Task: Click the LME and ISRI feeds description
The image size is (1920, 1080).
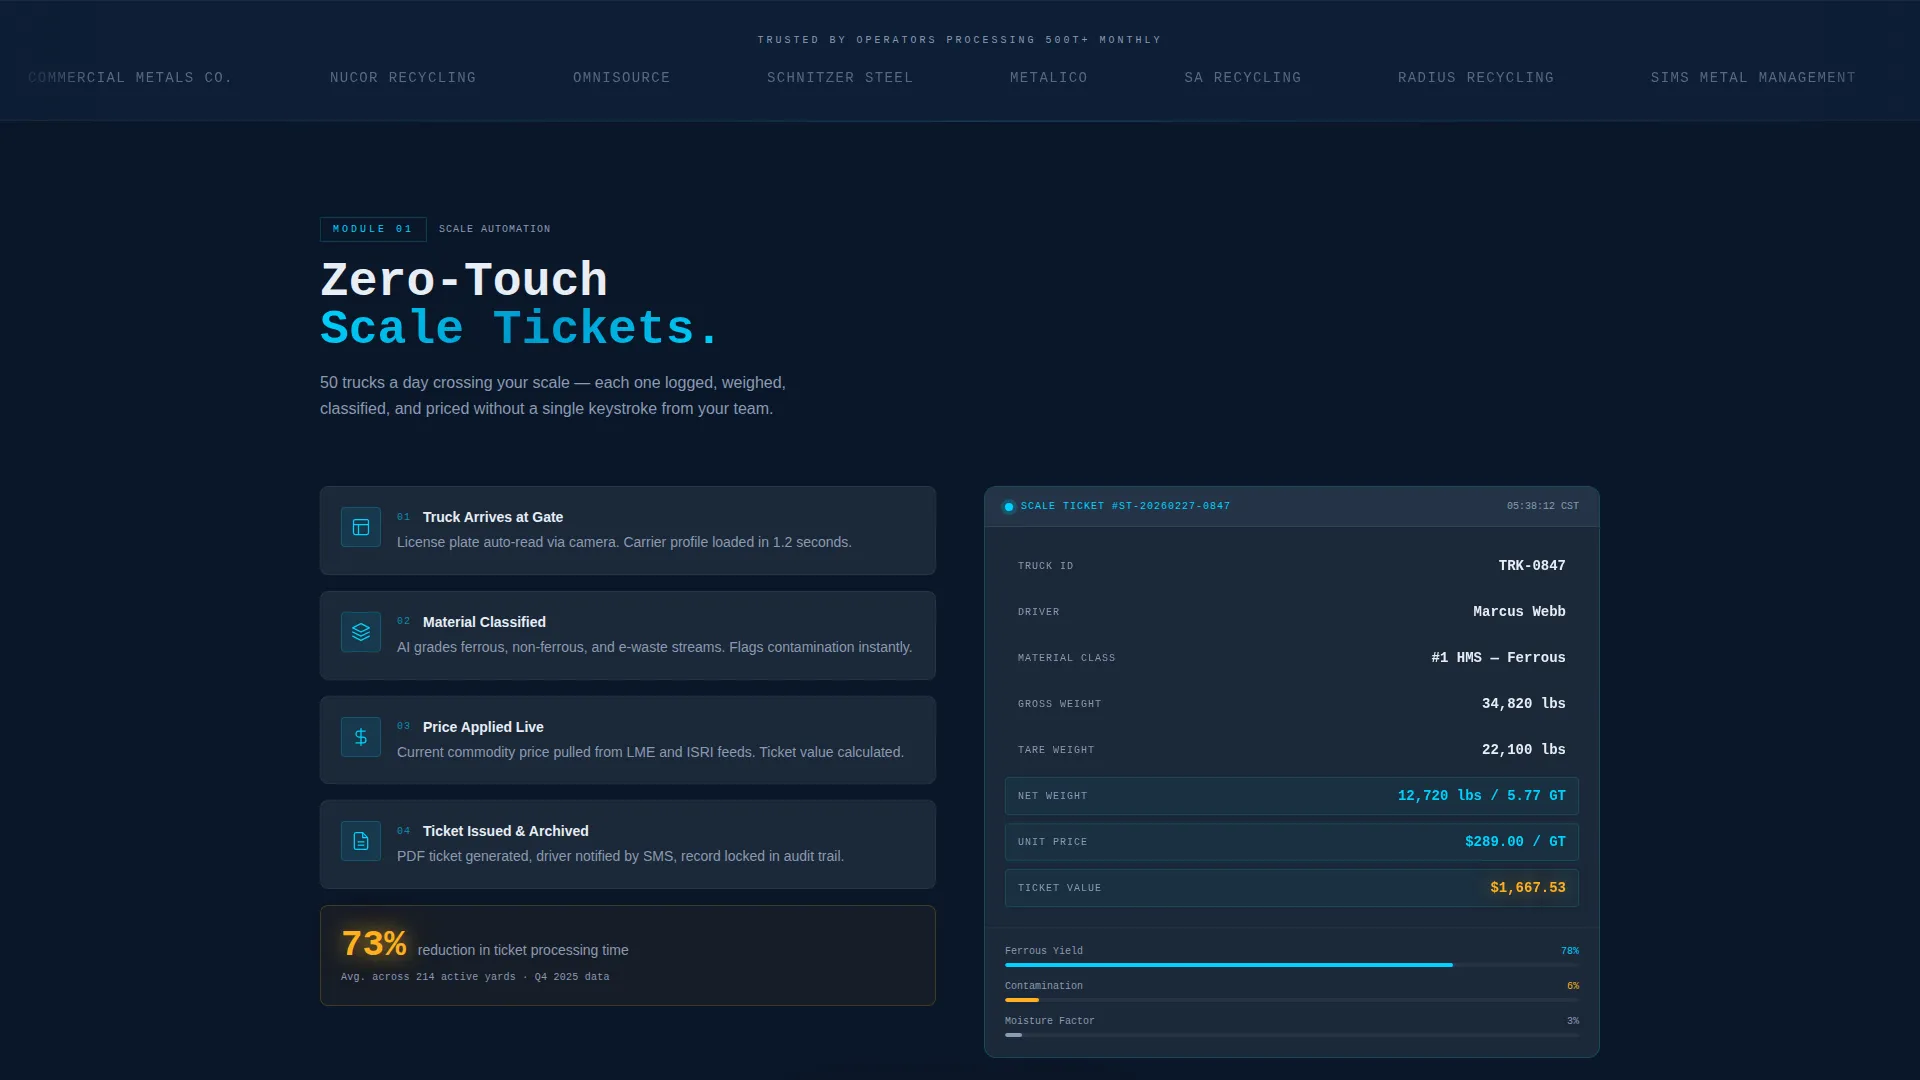Action: (650, 752)
